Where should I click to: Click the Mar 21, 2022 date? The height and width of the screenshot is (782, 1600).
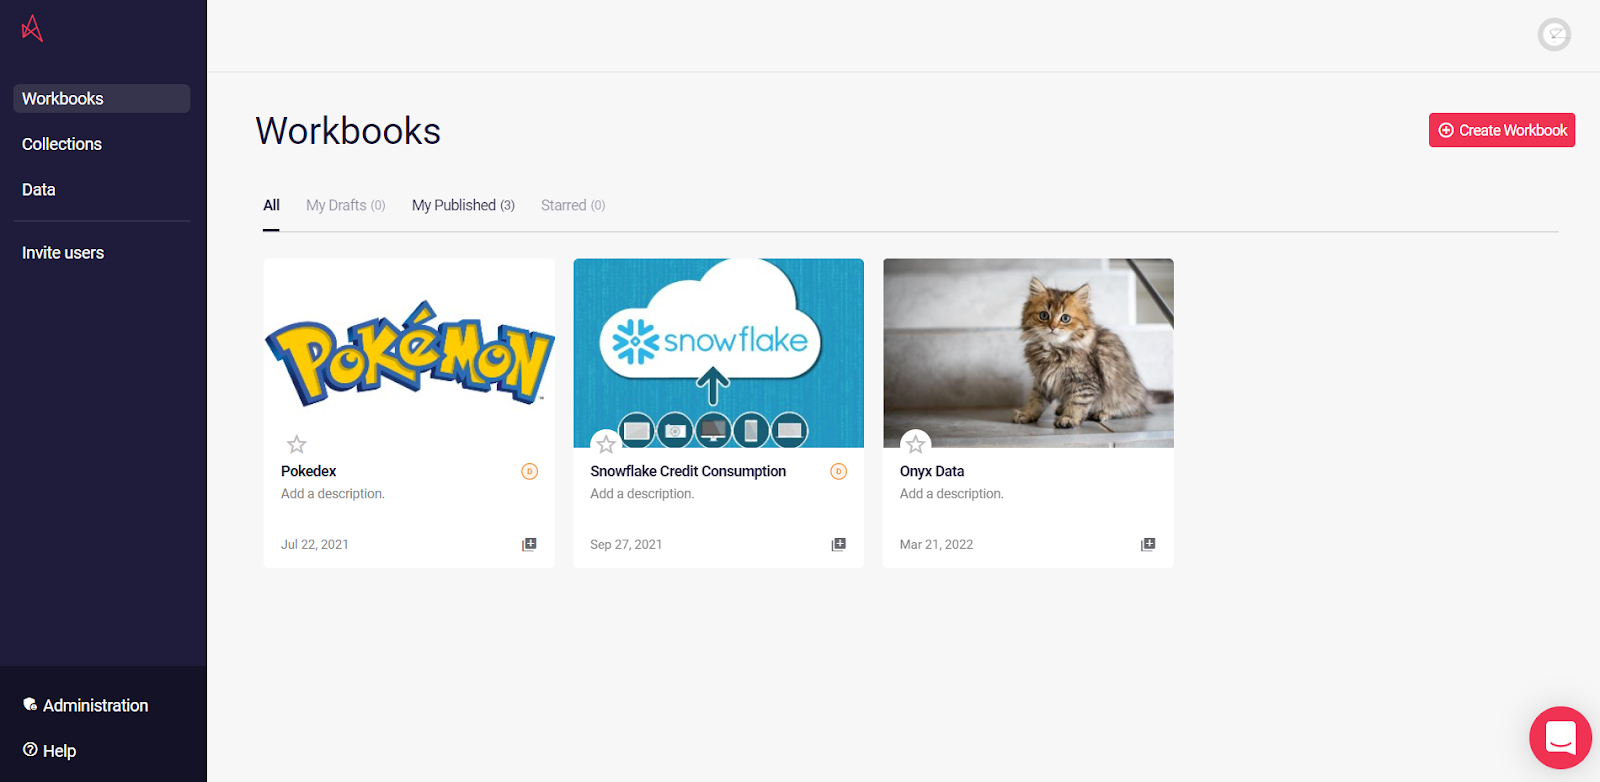click(x=936, y=545)
